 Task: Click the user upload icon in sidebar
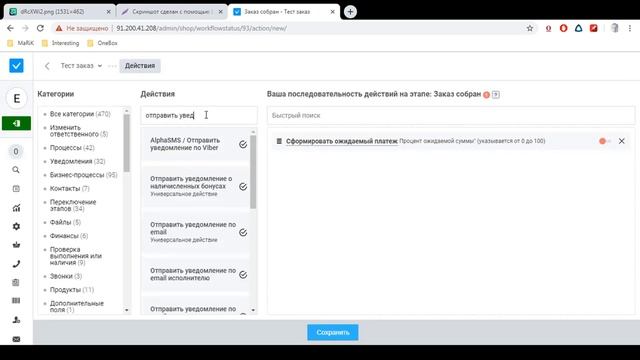[16, 320]
